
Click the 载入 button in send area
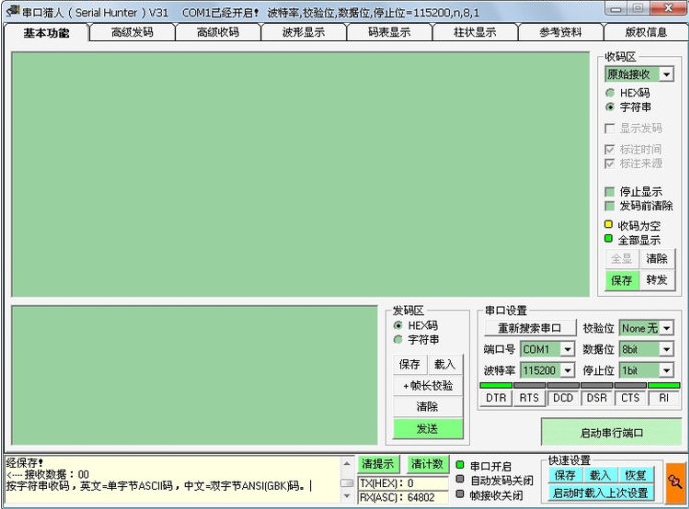click(x=445, y=364)
